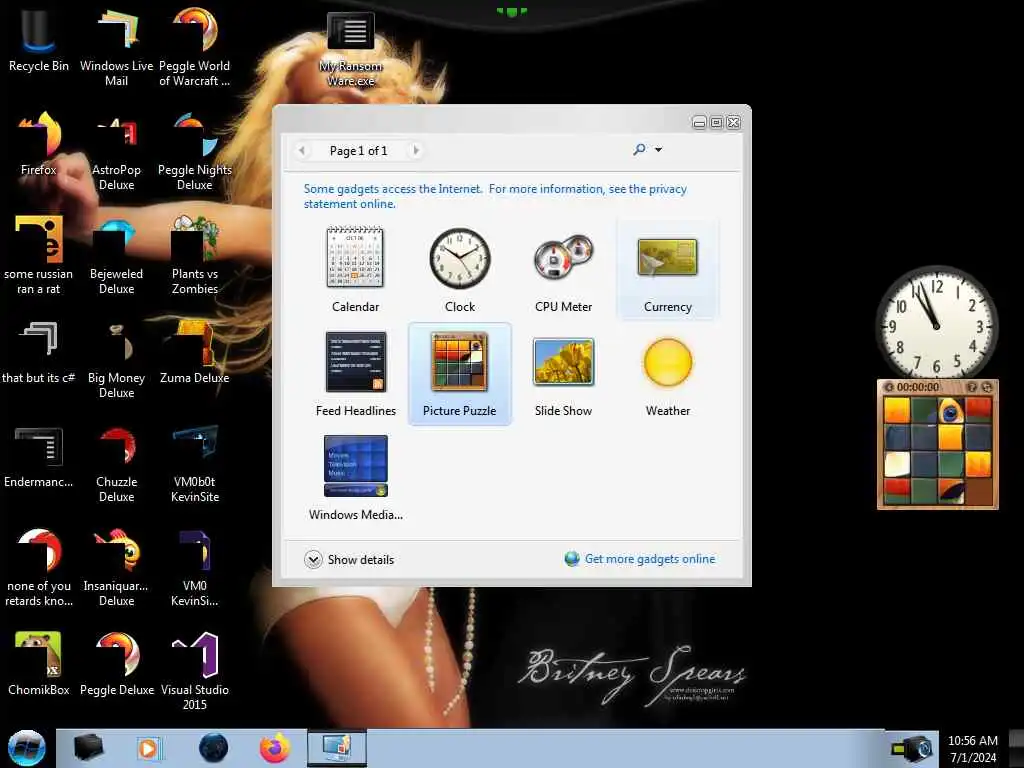Viewport: 1024px width, 768px height.
Task: Click Peggle Nights Deluxe desktop icon
Action: click(x=195, y=152)
